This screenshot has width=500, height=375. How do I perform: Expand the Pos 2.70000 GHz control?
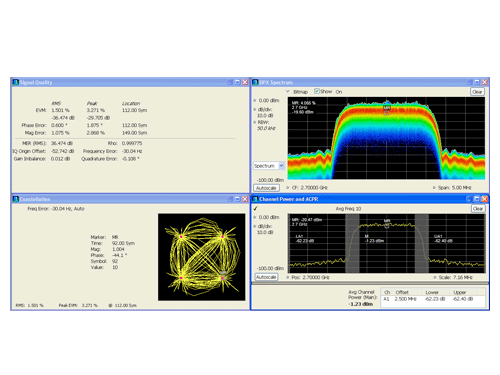(x=288, y=277)
